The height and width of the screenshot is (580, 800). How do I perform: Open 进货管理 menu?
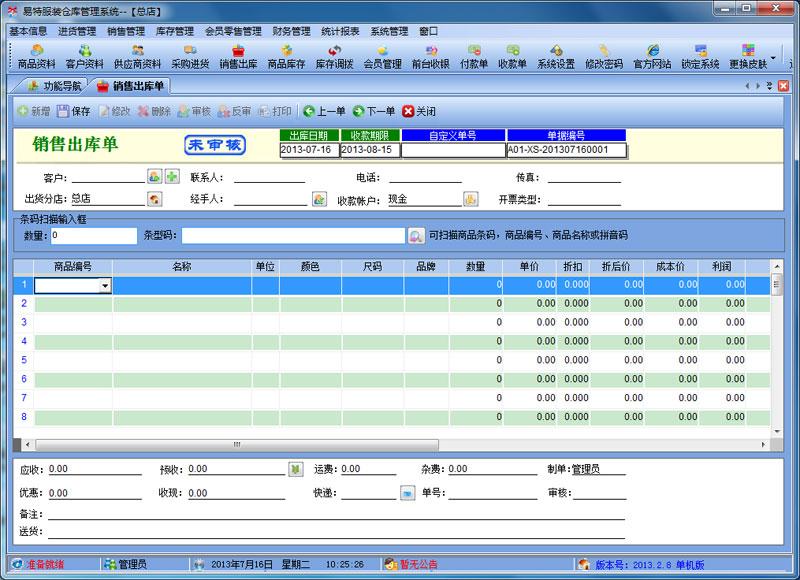pyautogui.click(x=77, y=31)
